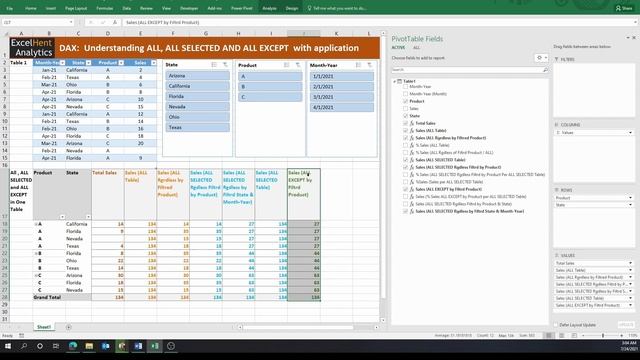
Task: Click the horizontal sheet scrollbar
Action: pyautogui.click(x=299, y=327)
